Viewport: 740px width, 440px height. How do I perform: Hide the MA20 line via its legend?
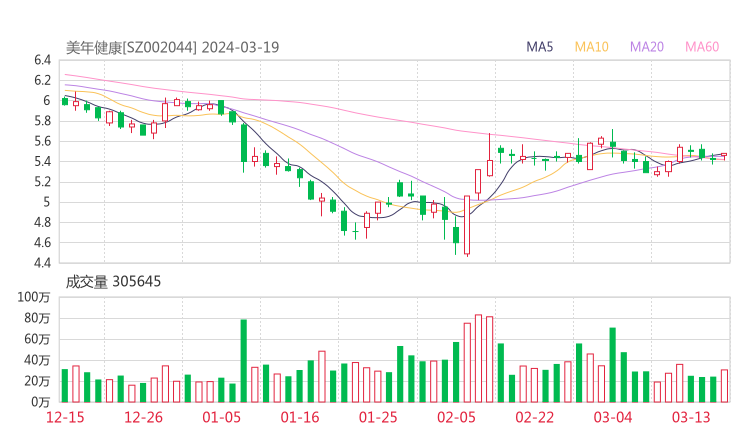tap(646, 47)
